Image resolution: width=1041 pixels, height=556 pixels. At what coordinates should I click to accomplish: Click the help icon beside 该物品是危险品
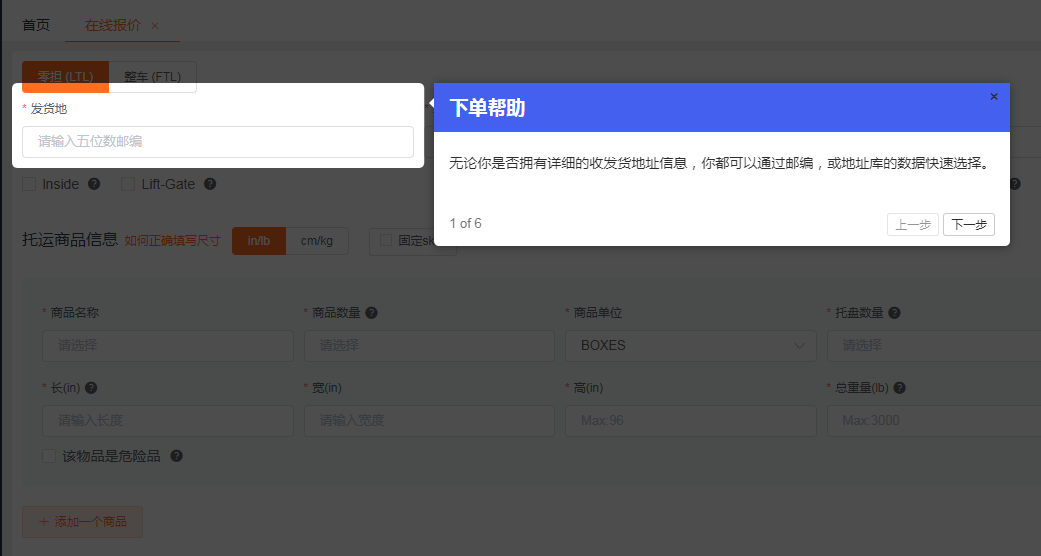click(177, 456)
